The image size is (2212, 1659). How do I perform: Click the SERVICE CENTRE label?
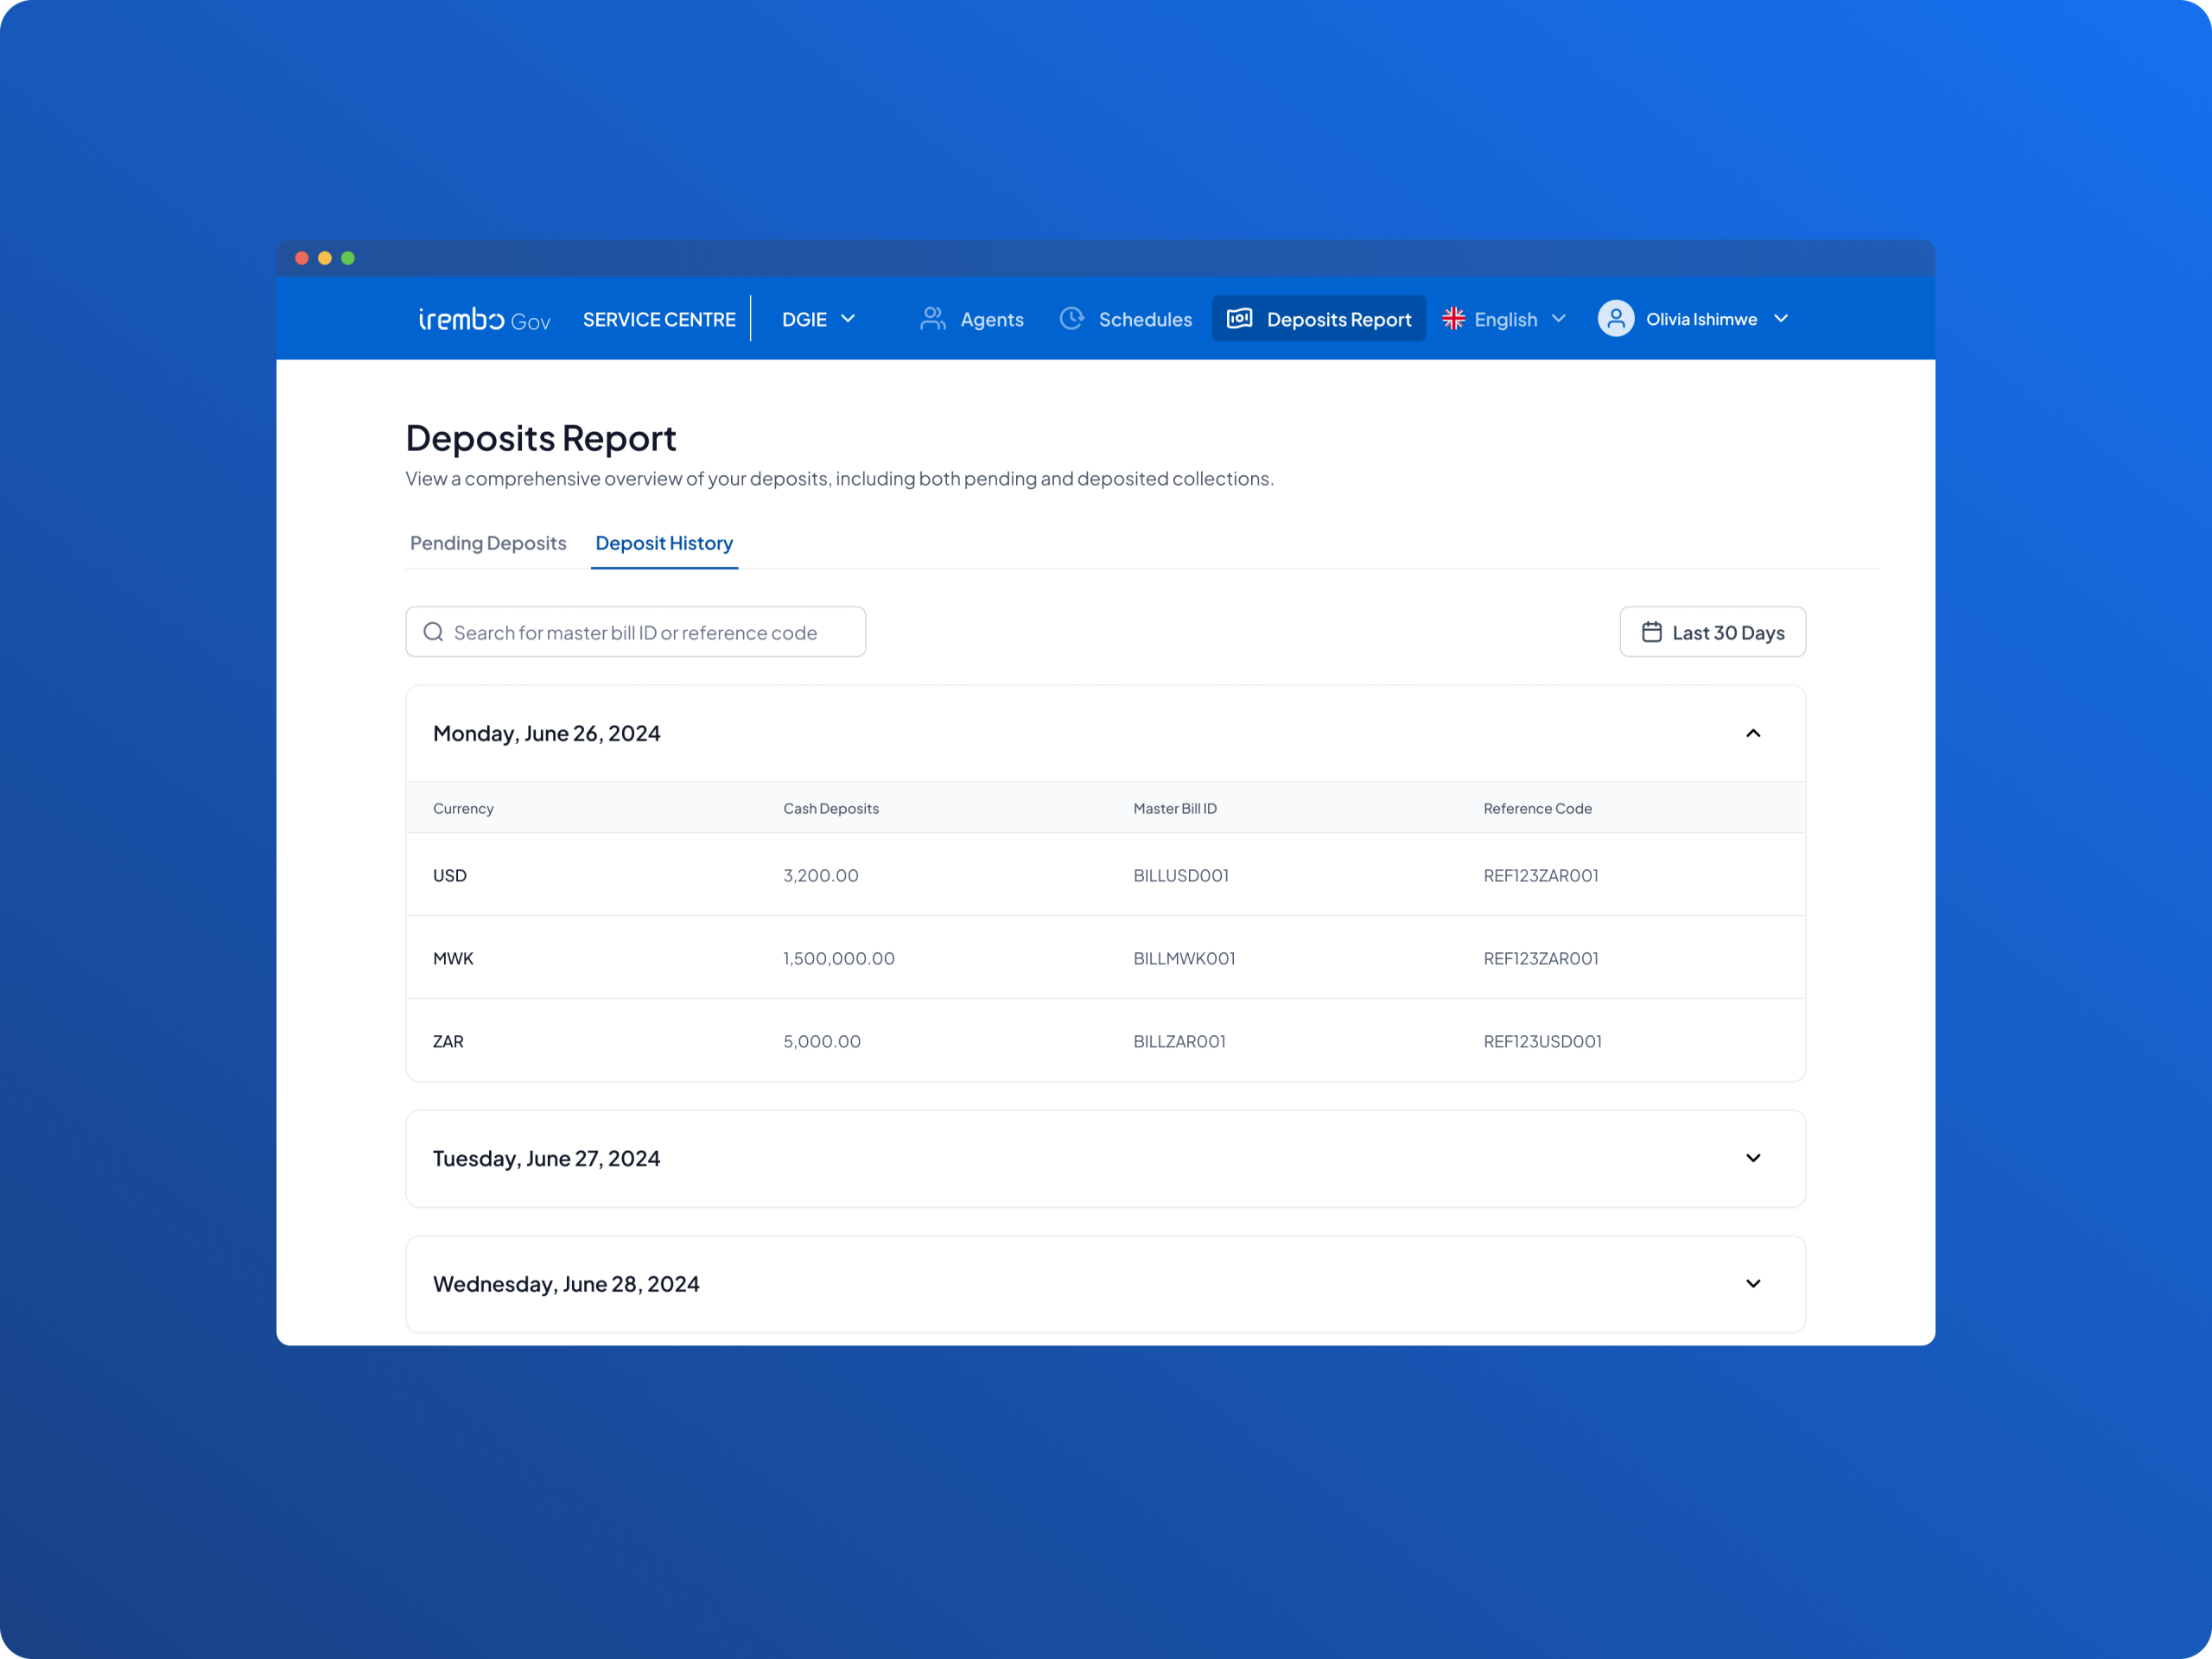[659, 319]
